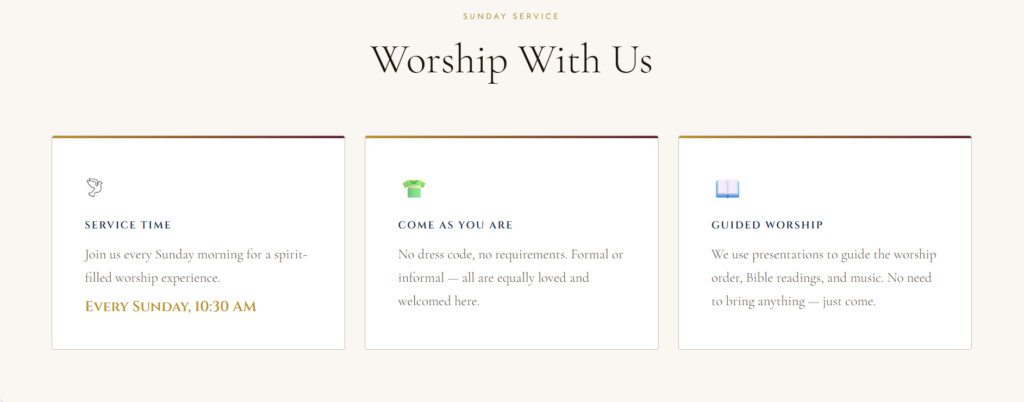This screenshot has width=1024, height=402.
Task: Click the word 'Worship' in main heading
Action: tap(439, 60)
